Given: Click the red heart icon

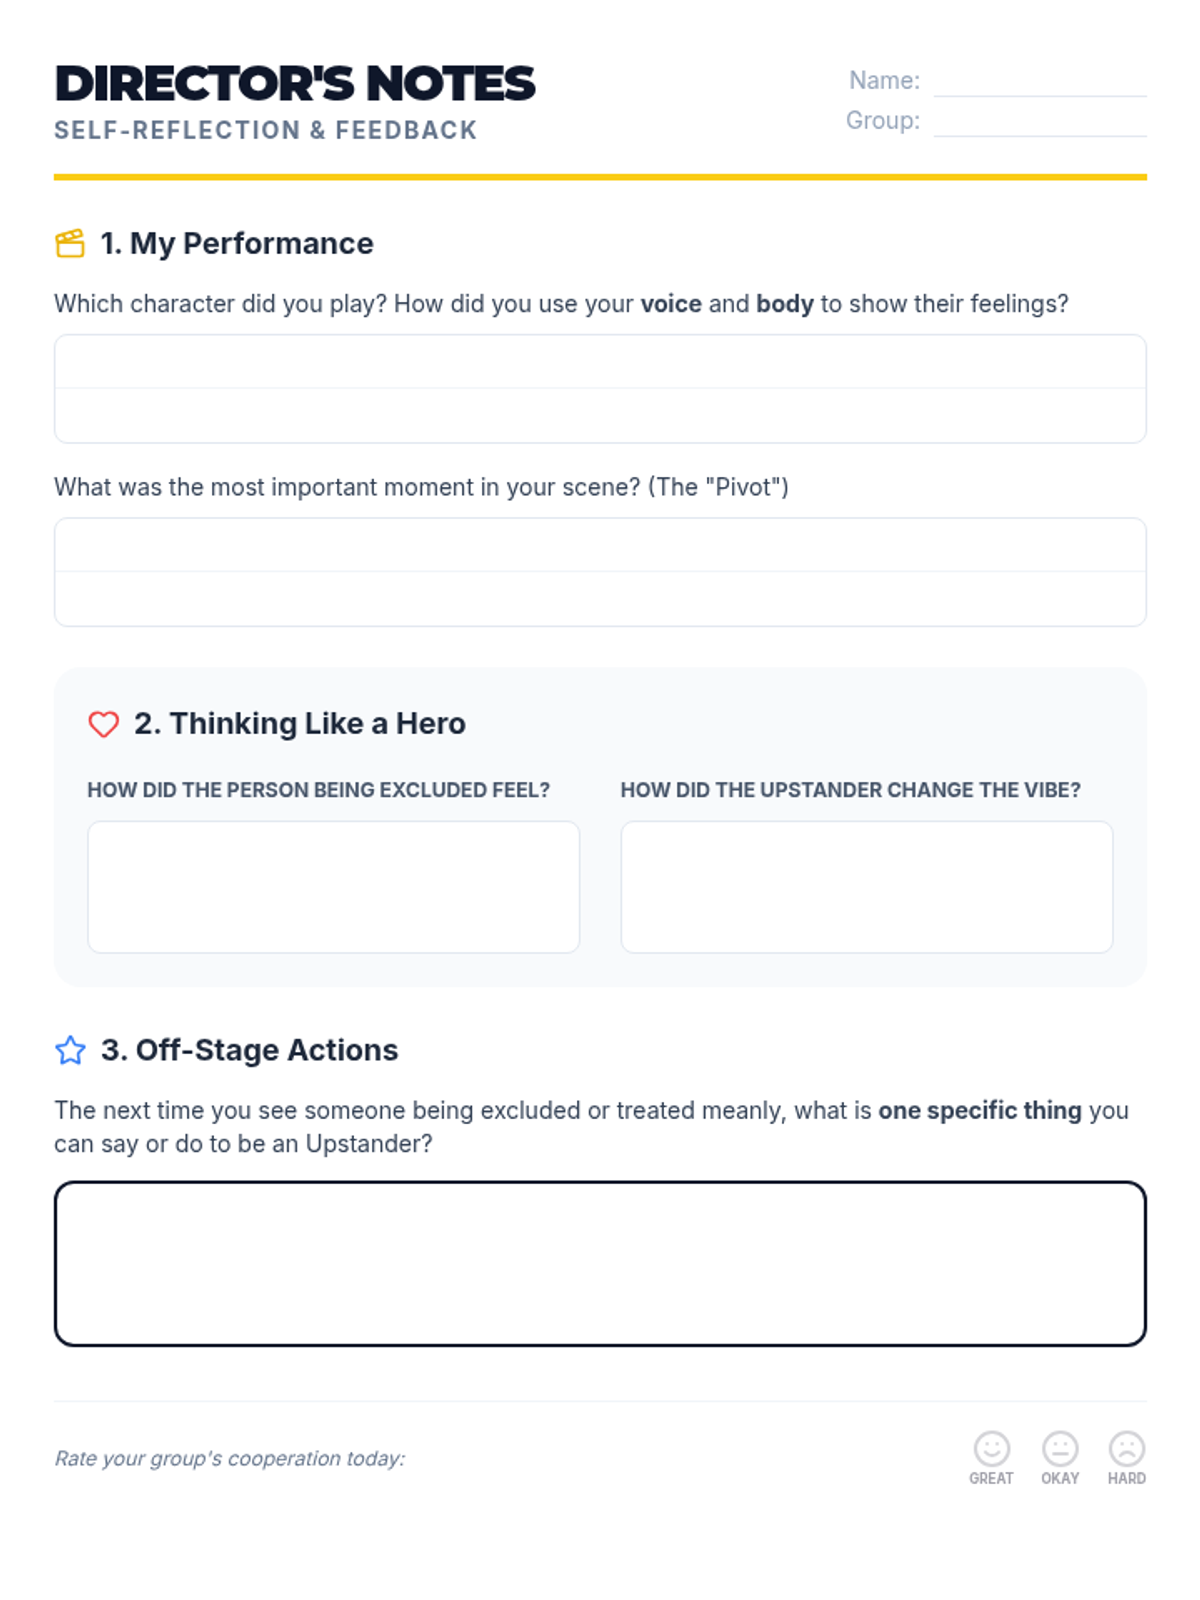Looking at the screenshot, I should pyautogui.click(x=104, y=723).
